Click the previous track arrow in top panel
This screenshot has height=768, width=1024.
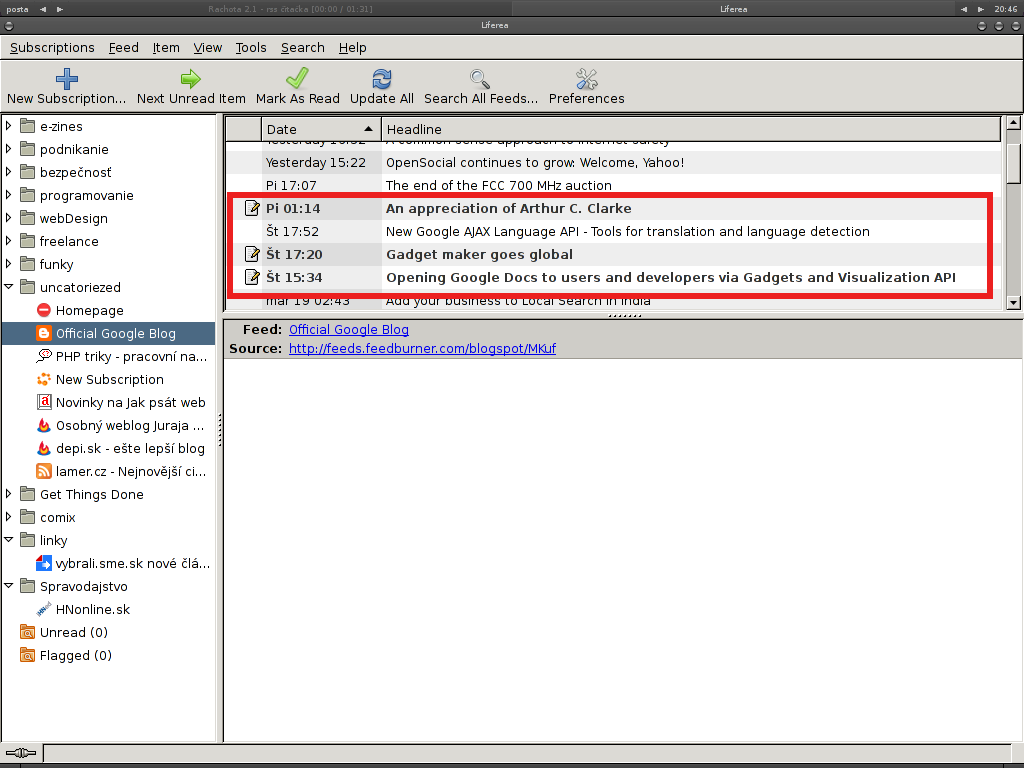click(42, 9)
